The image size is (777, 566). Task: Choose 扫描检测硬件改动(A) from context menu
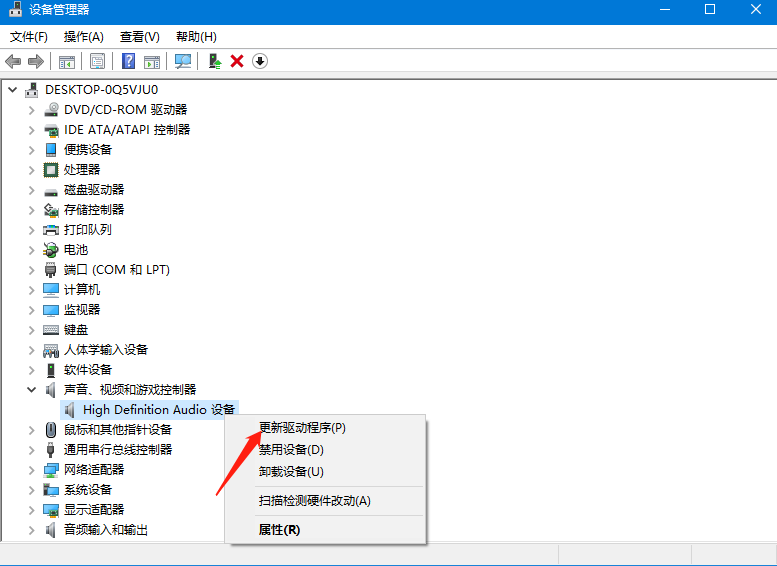tap(325, 501)
